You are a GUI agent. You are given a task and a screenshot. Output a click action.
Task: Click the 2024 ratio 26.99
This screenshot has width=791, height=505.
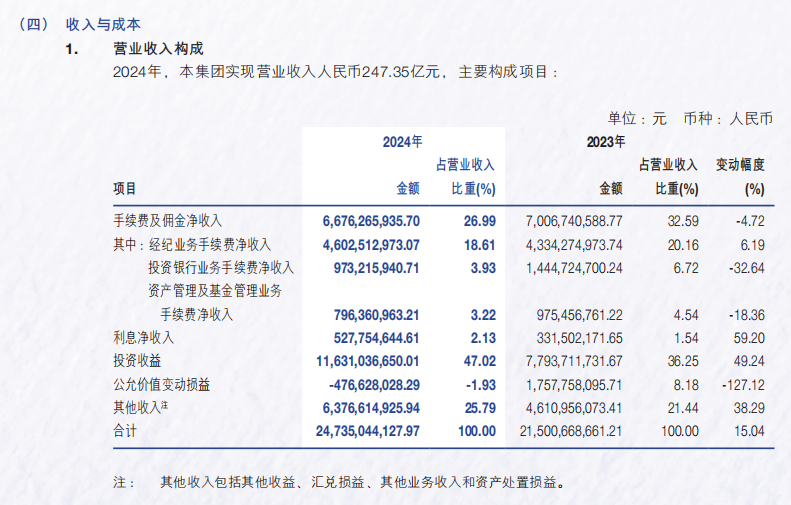480,221
